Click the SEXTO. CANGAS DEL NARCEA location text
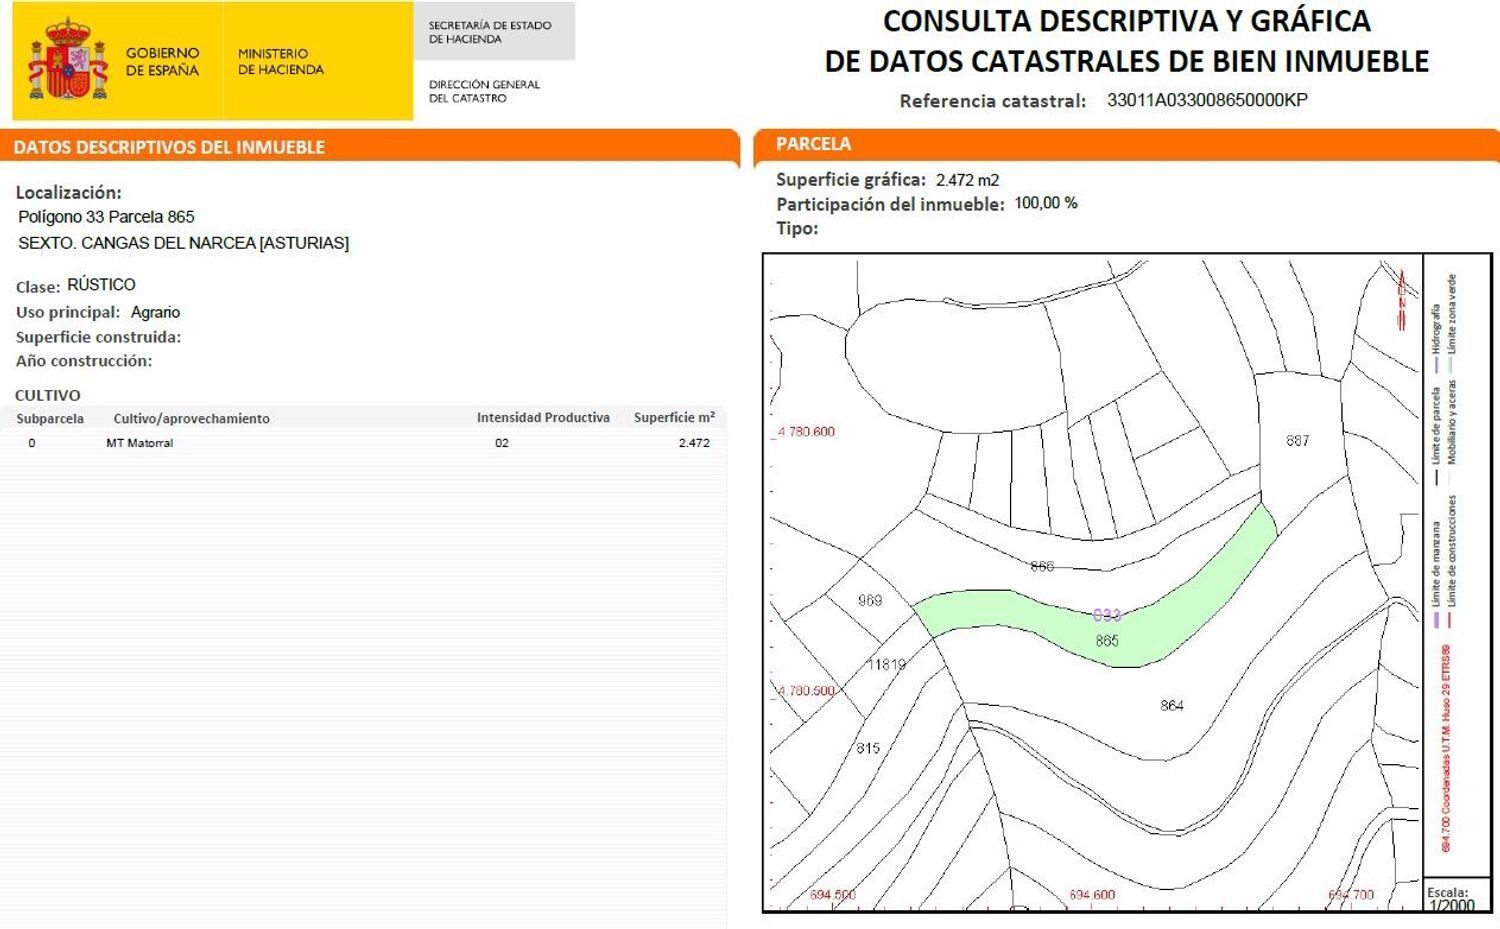1500x929 pixels. [x=183, y=241]
